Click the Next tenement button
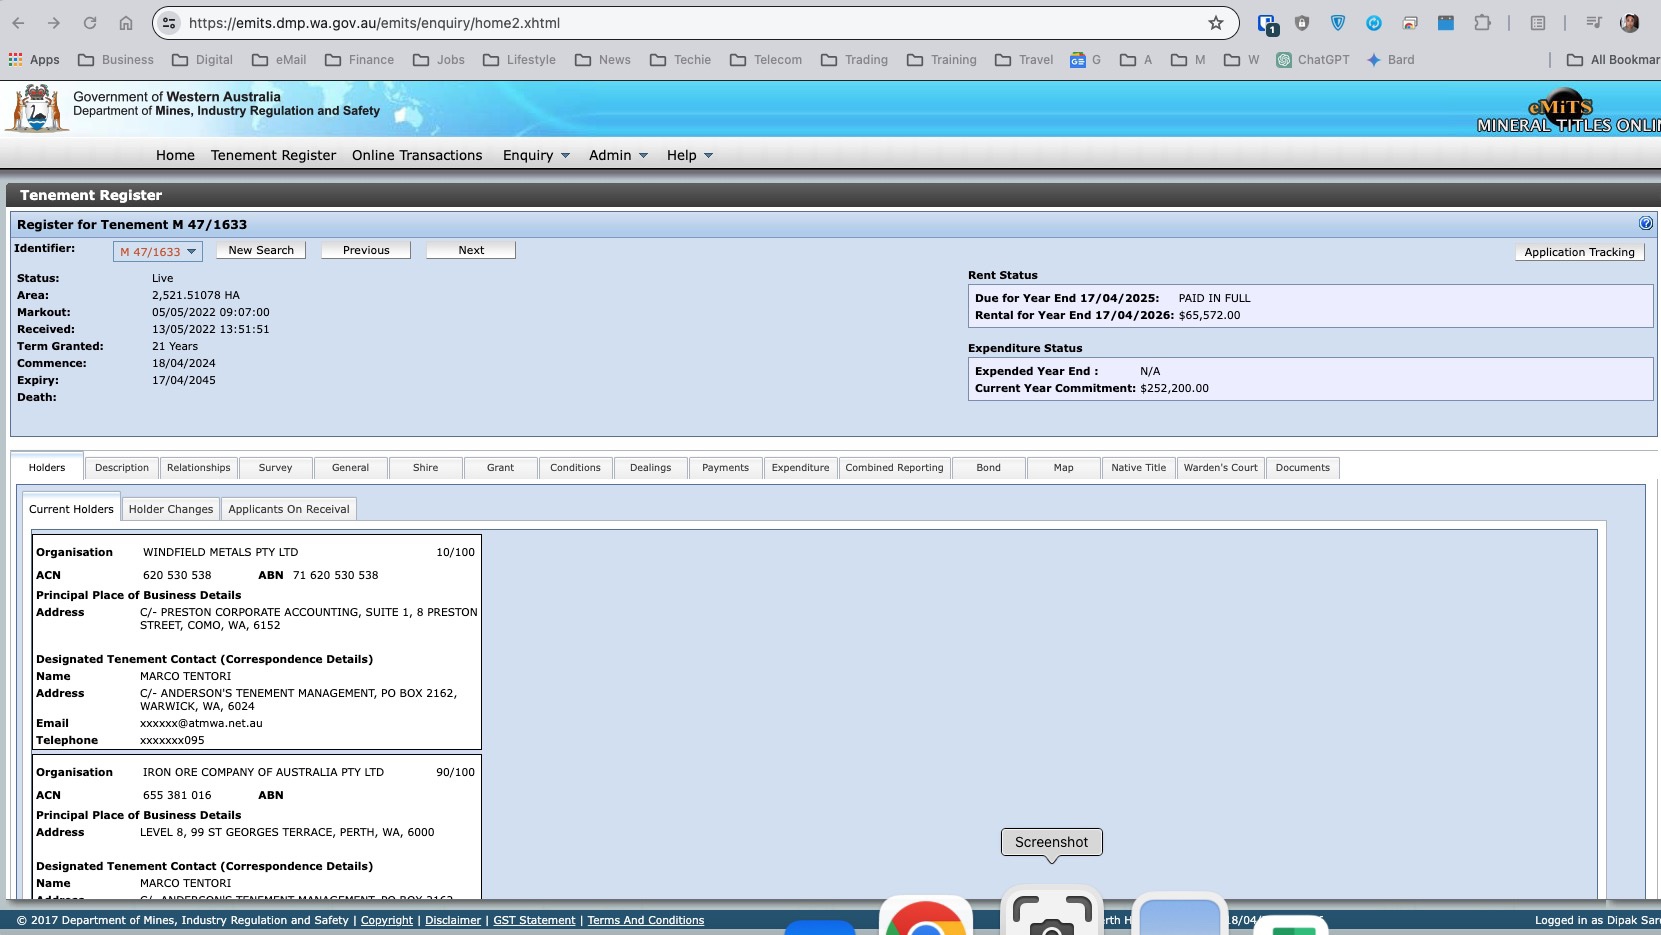 pyautogui.click(x=471, y=250)
